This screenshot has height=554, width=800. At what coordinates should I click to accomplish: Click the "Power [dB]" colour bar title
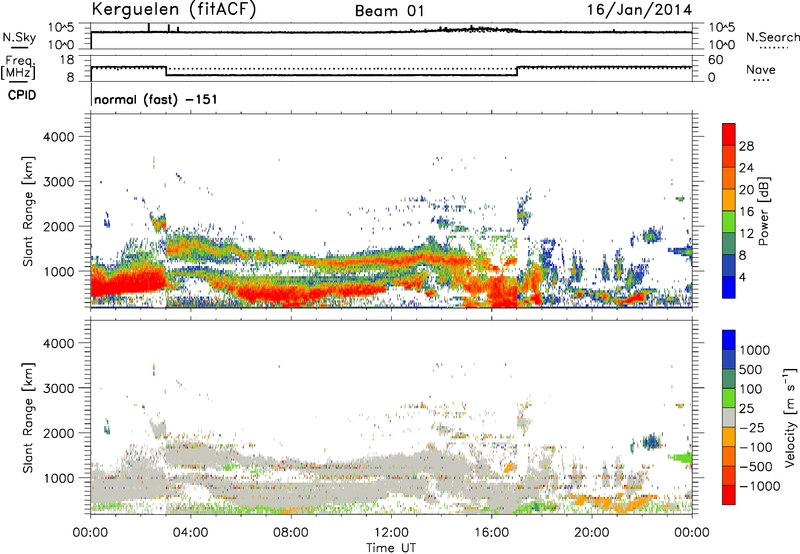[x=764, y=211]
